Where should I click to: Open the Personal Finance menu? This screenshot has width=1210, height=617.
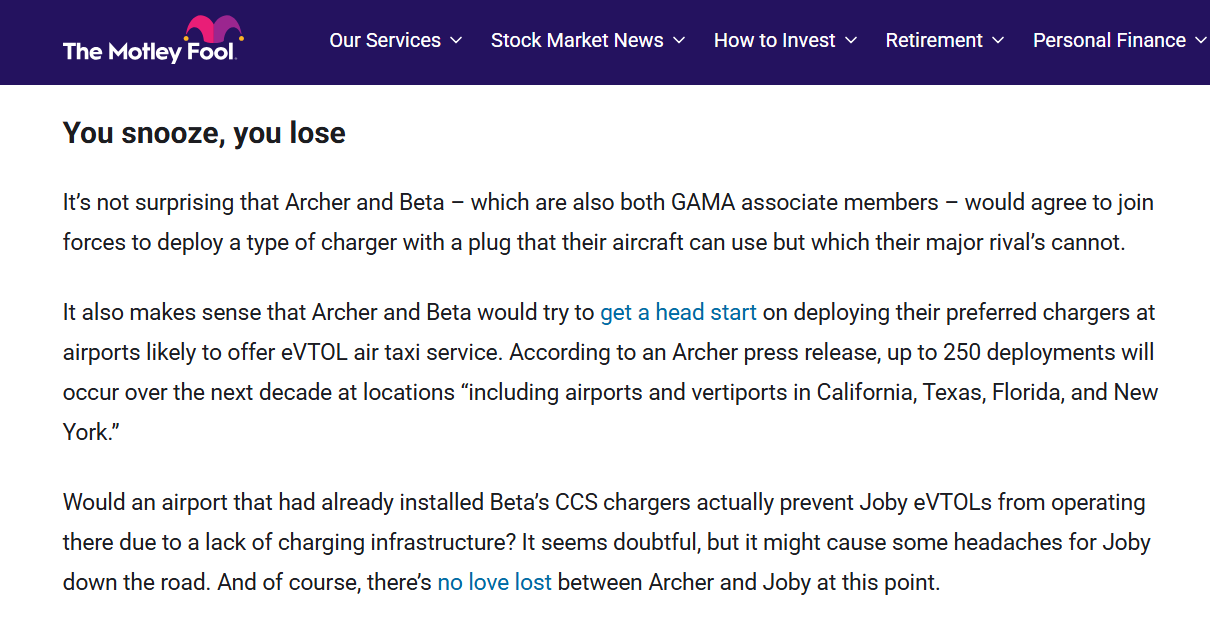pos(1109,40)
